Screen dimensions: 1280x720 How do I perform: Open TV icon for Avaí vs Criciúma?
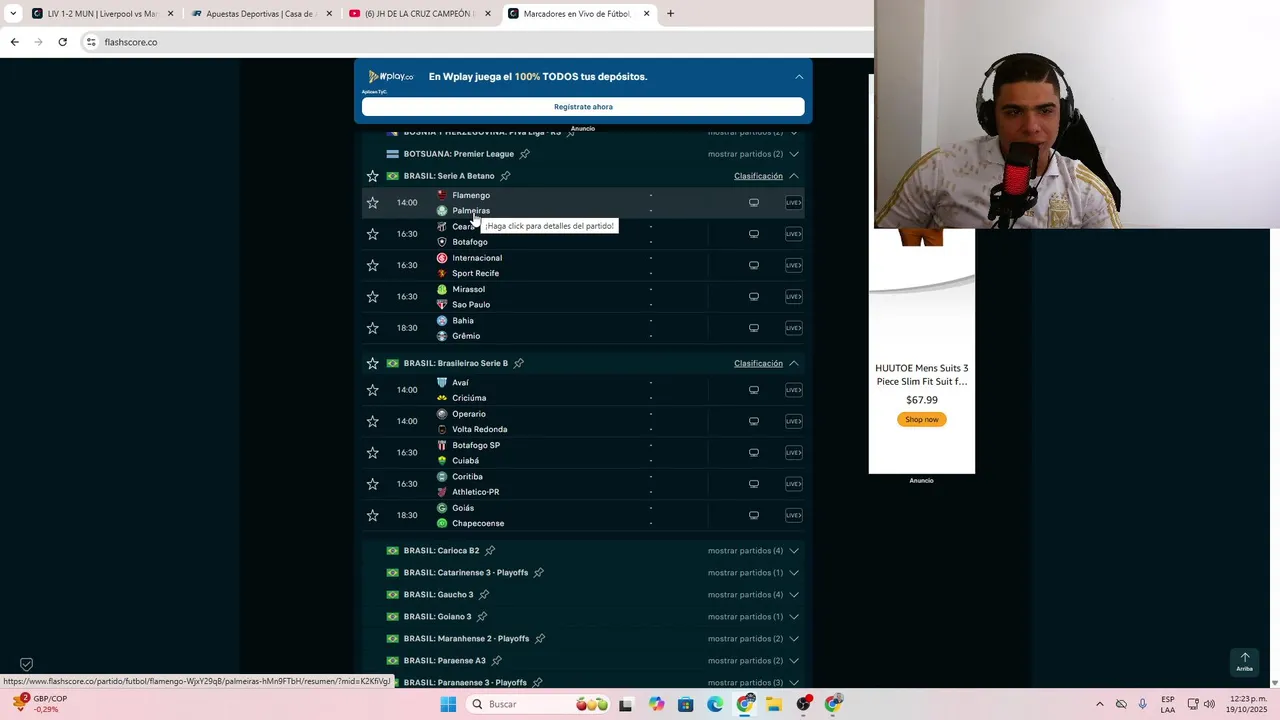click(x=754, y=390)
